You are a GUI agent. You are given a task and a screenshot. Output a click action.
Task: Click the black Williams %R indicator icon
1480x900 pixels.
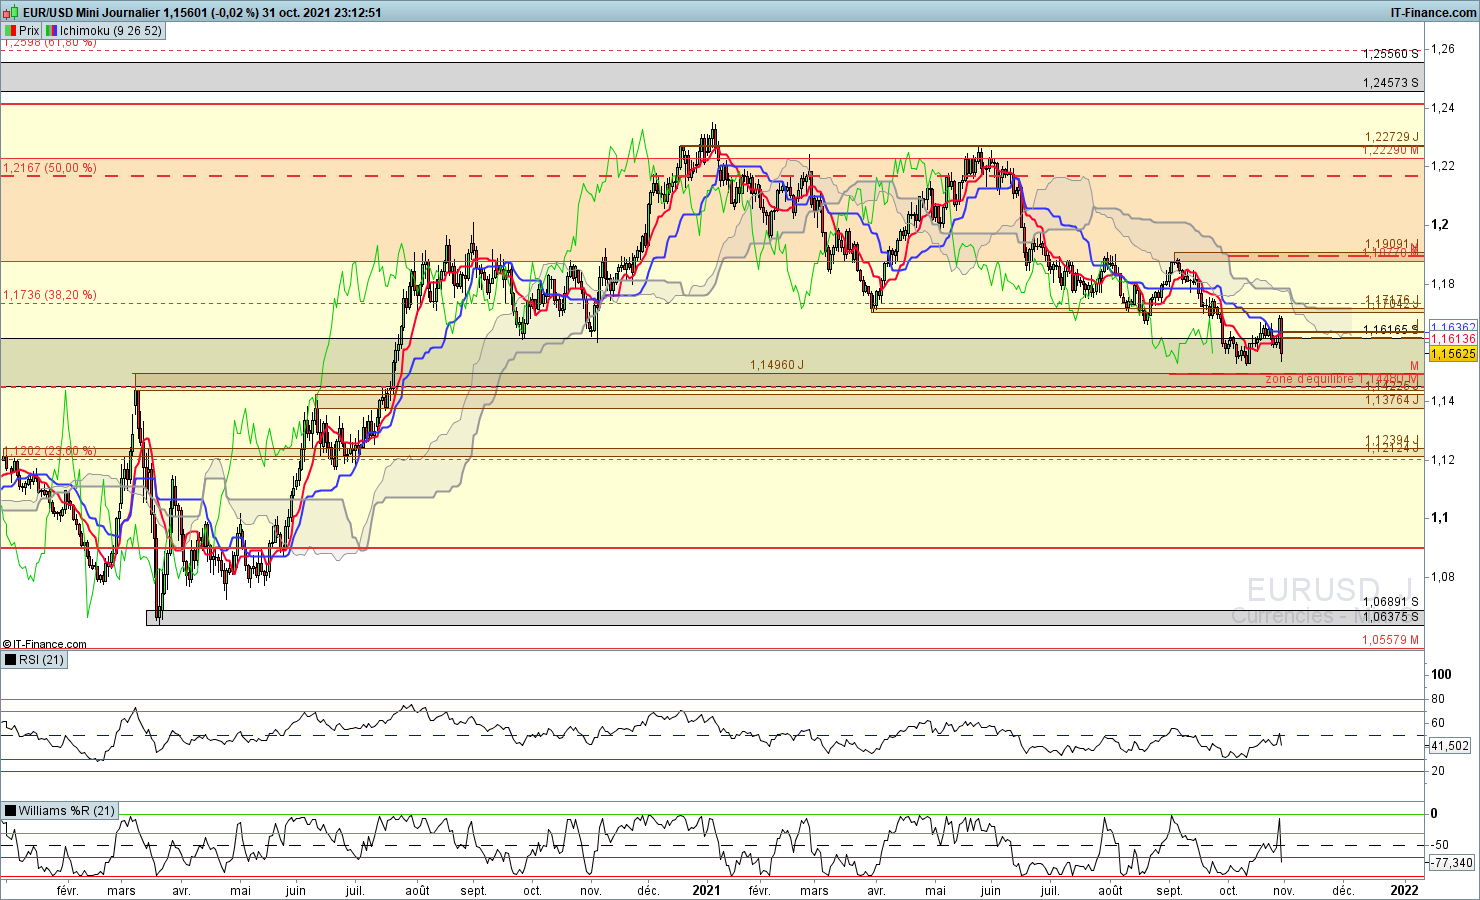click(11, 811)
